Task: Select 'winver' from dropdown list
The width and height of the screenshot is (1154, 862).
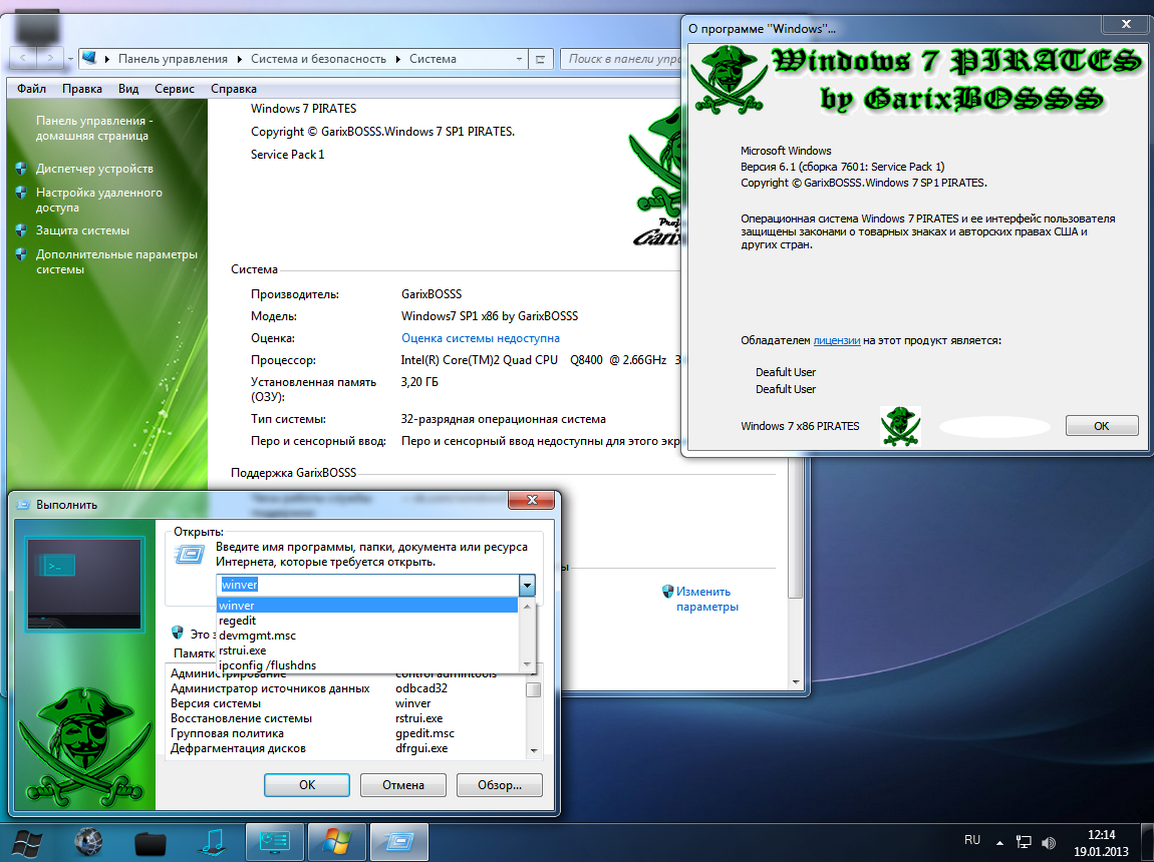Action: 367,605
